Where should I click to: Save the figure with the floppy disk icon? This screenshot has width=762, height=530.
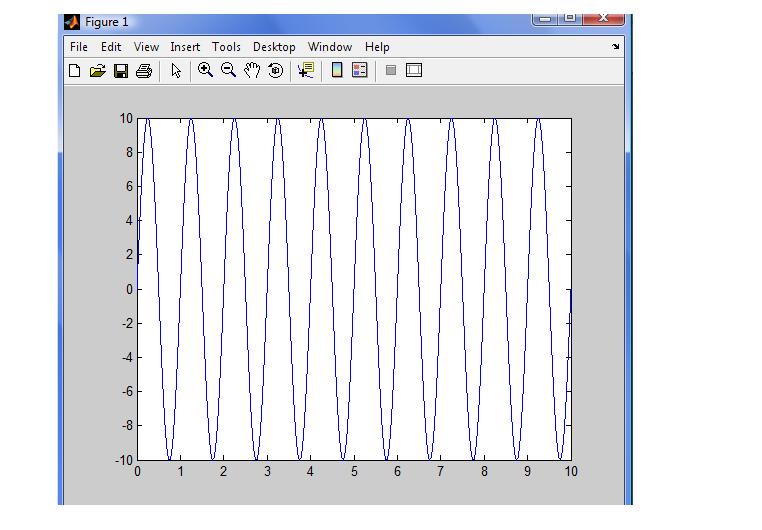tap(121, 70)
